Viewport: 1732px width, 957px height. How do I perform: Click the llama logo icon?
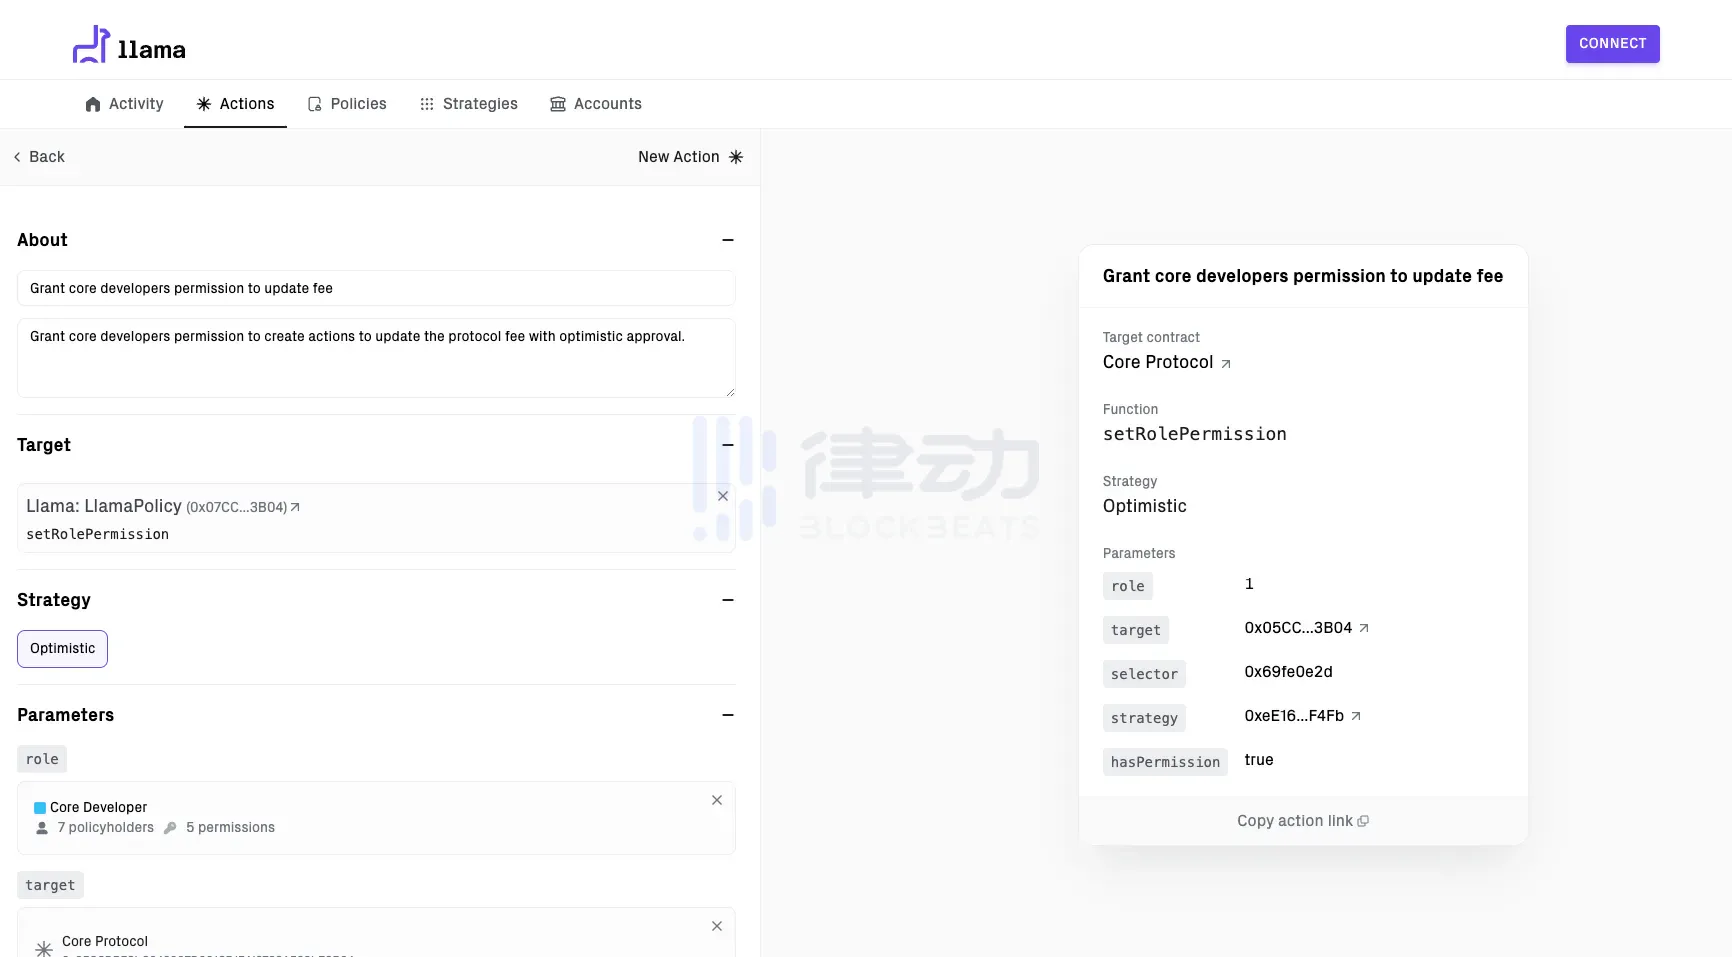[91, 45]
